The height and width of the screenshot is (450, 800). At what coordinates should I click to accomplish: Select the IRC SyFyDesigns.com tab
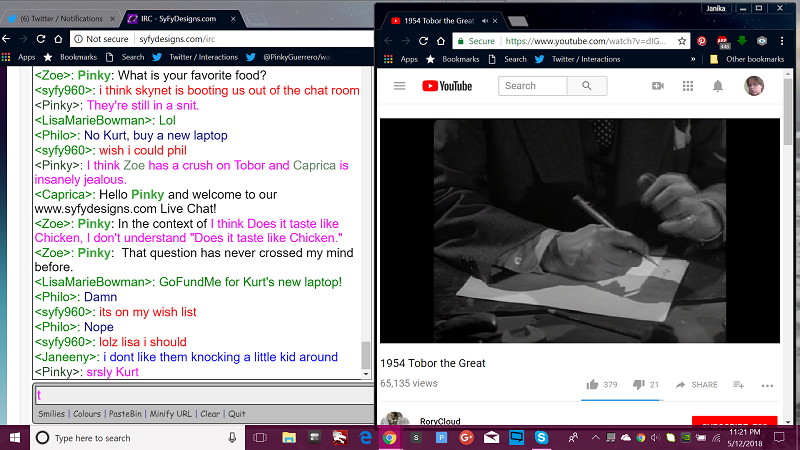click(x=182, y=19)
